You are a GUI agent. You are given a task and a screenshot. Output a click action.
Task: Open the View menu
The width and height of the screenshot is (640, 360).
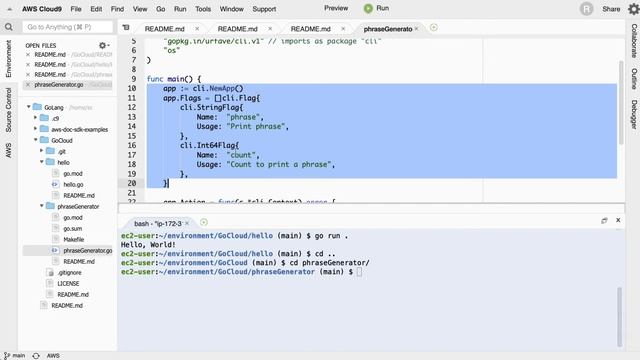pos(140,9)
